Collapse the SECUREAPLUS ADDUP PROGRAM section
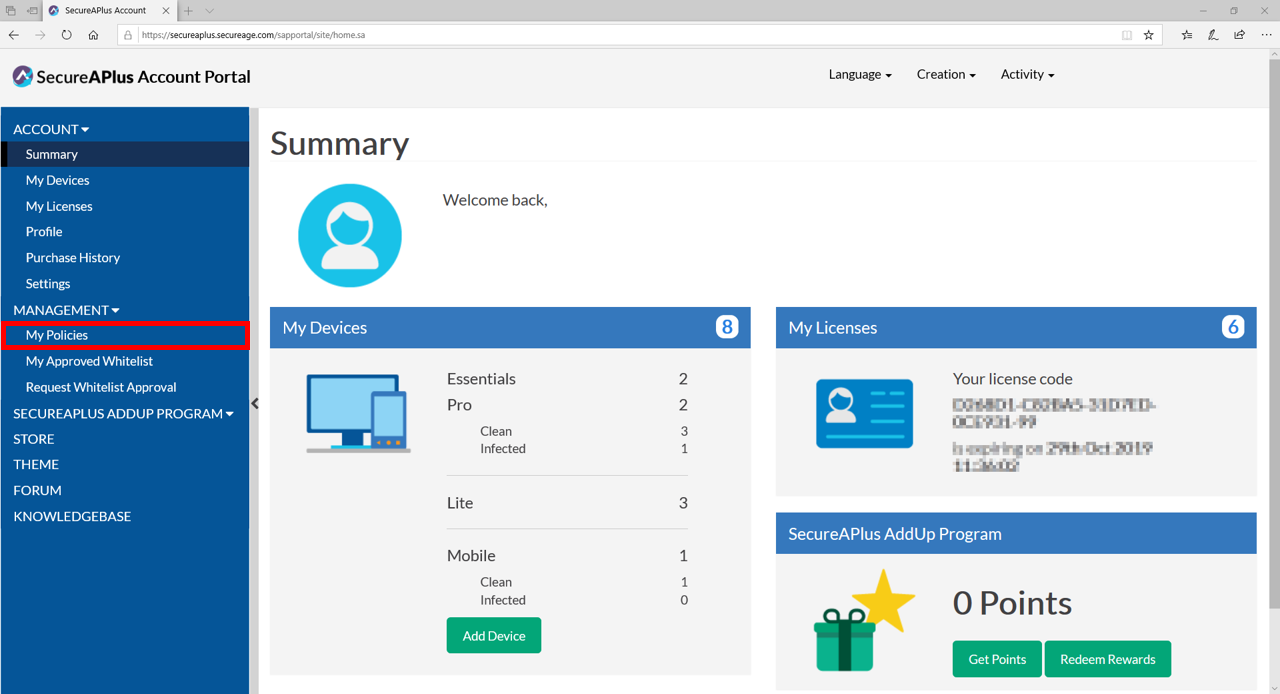This screenshot has width=1280, height=694. click(x=122, y=413)
